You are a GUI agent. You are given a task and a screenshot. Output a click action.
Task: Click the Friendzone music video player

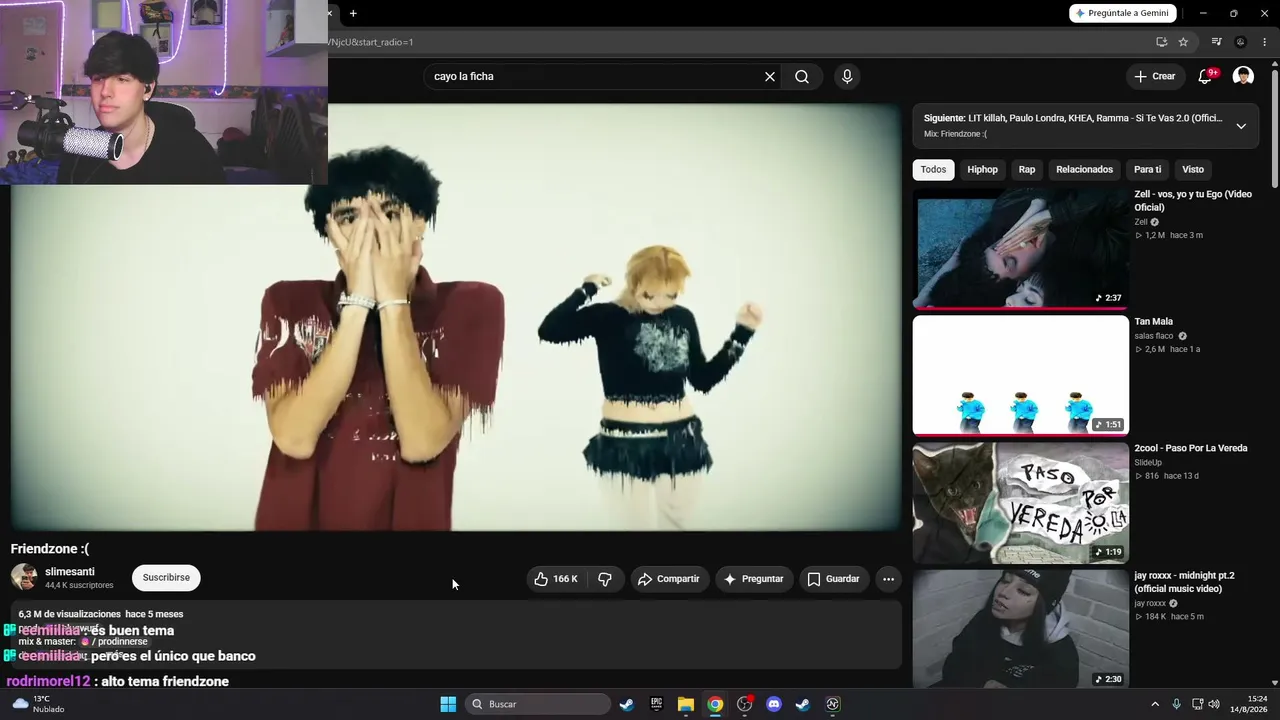(x=456, y=317)
